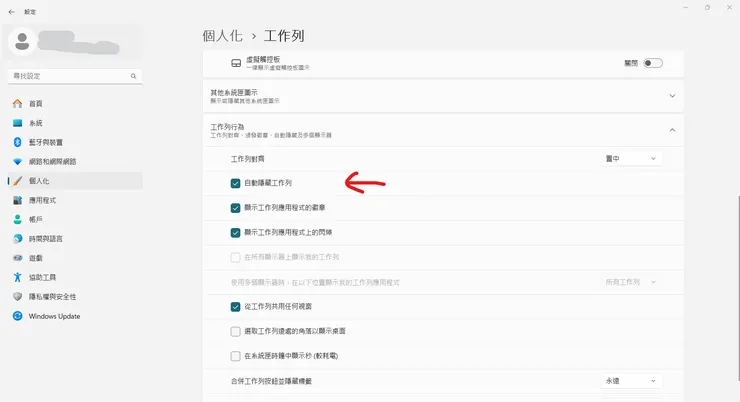Open 應用程式 via its apps icon
Viewport: 740px width, 402px height.
pos(17,200)
